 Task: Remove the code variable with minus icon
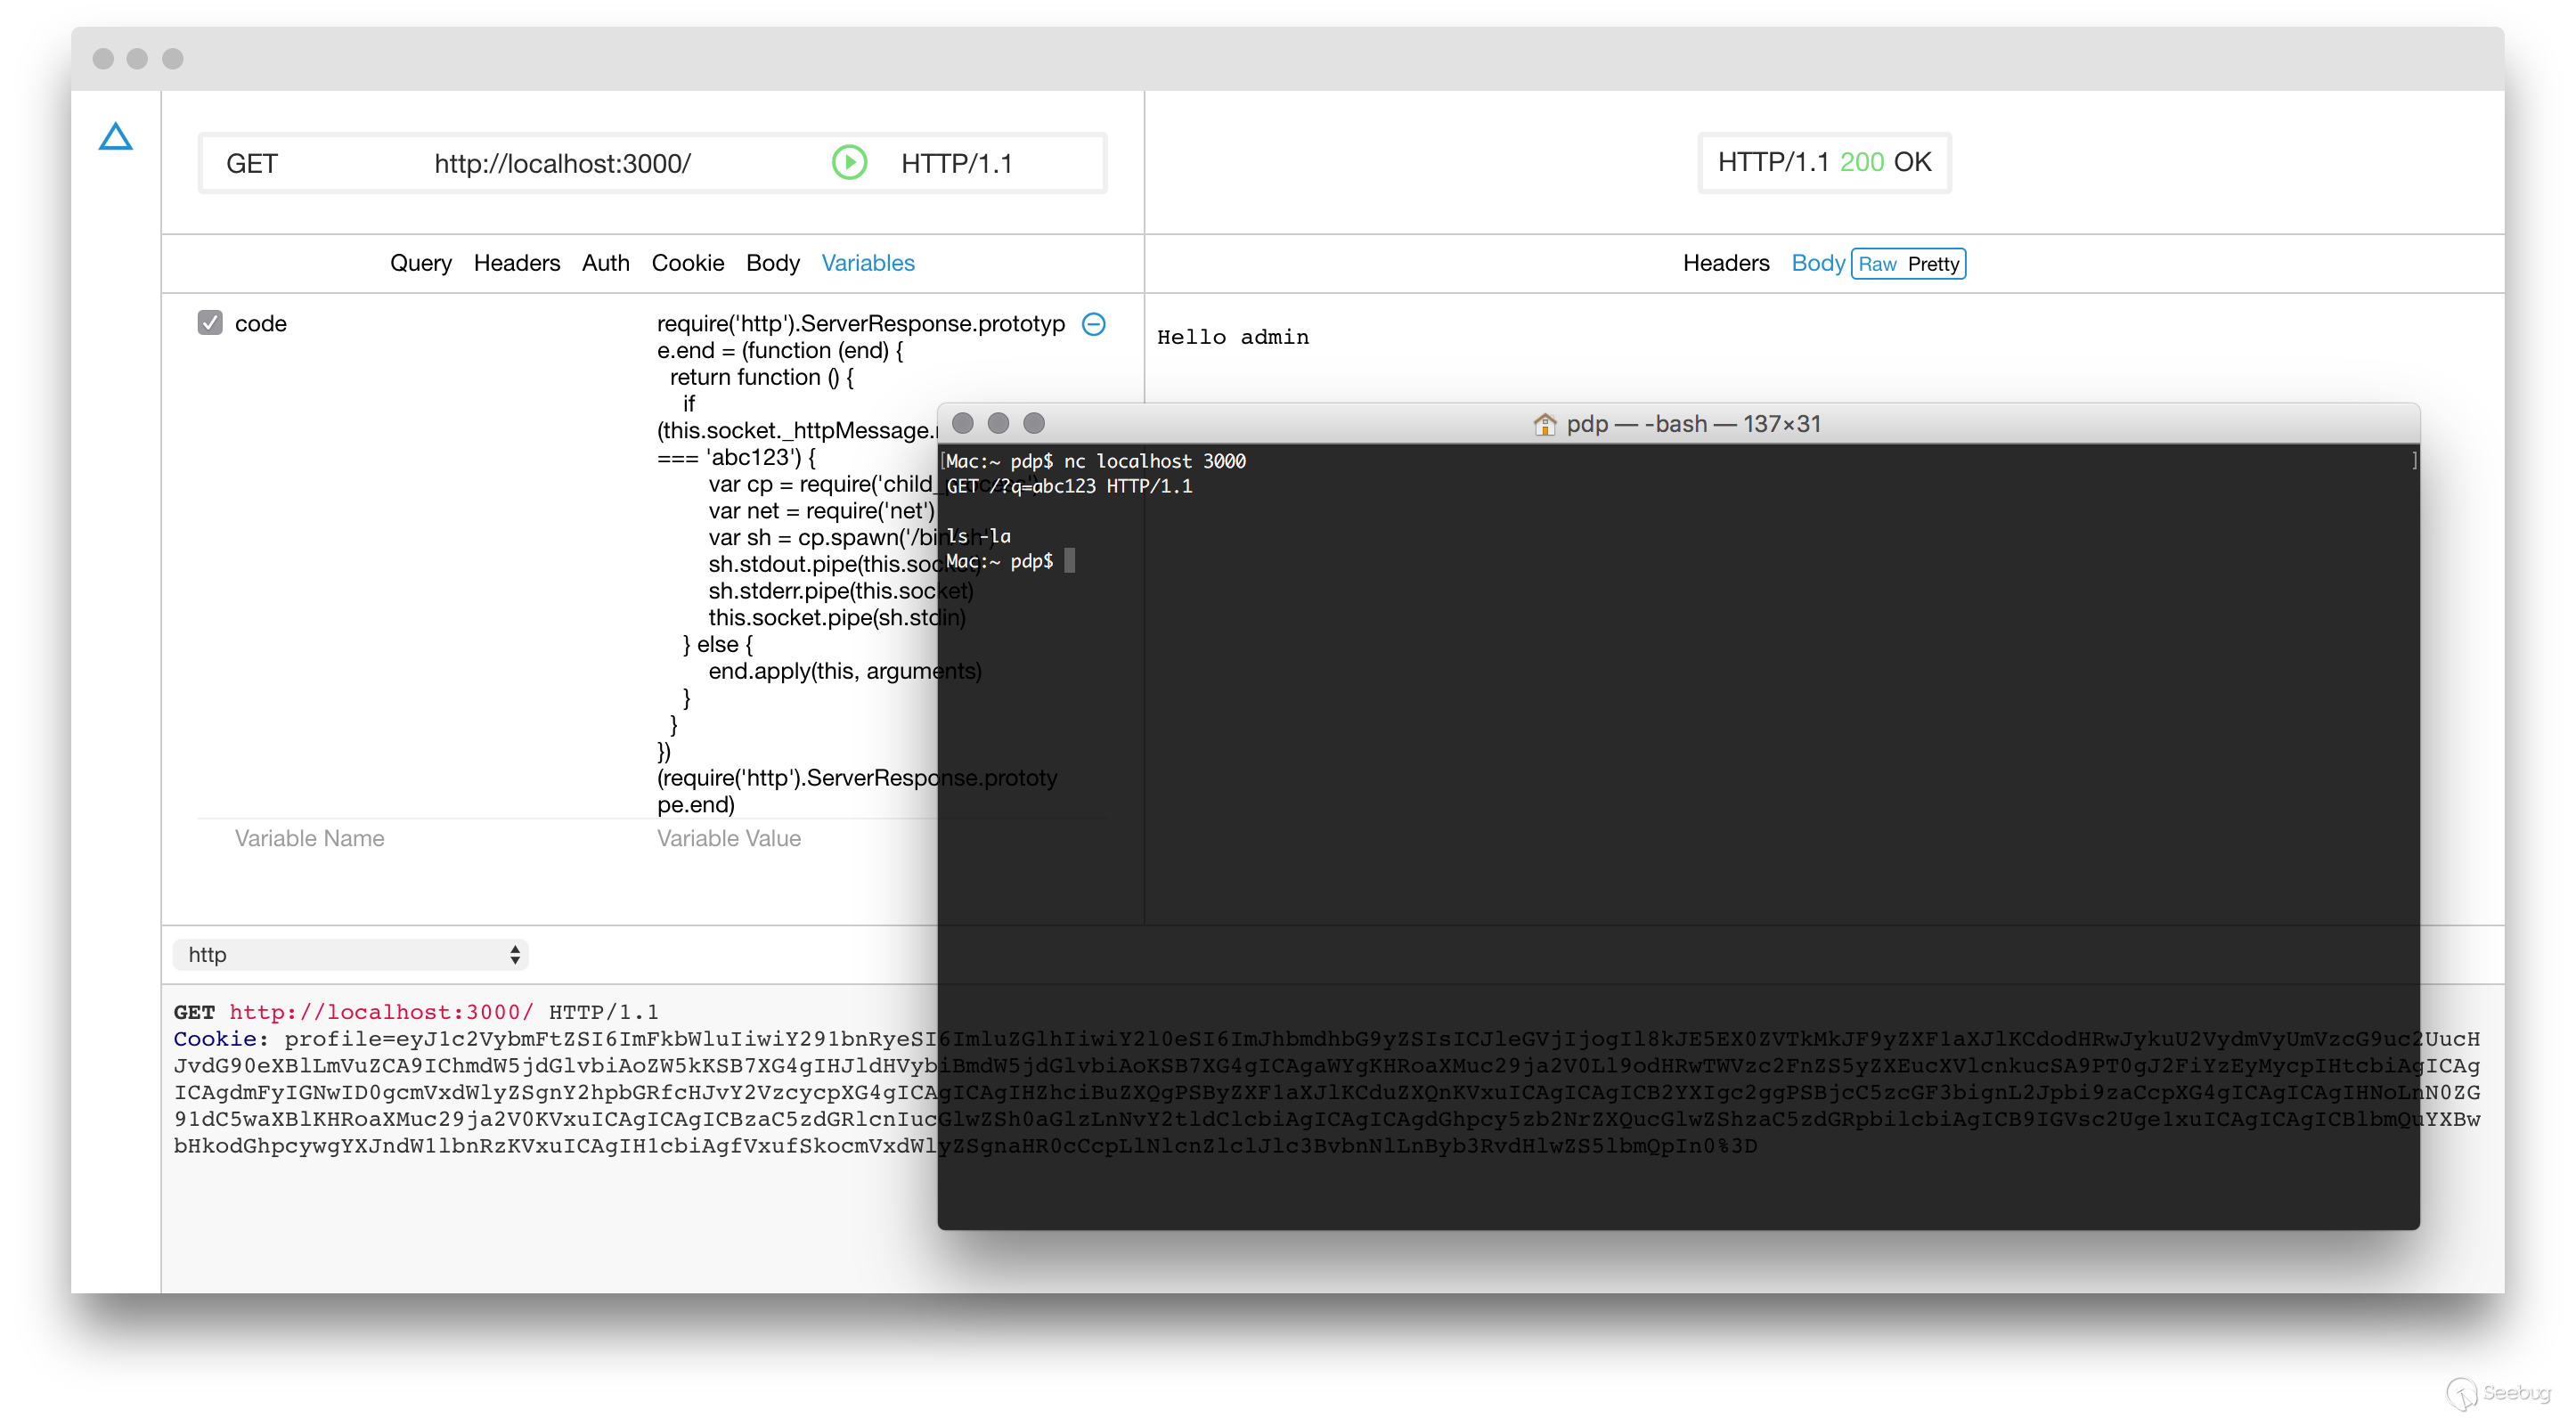(x=1094, y=324)
